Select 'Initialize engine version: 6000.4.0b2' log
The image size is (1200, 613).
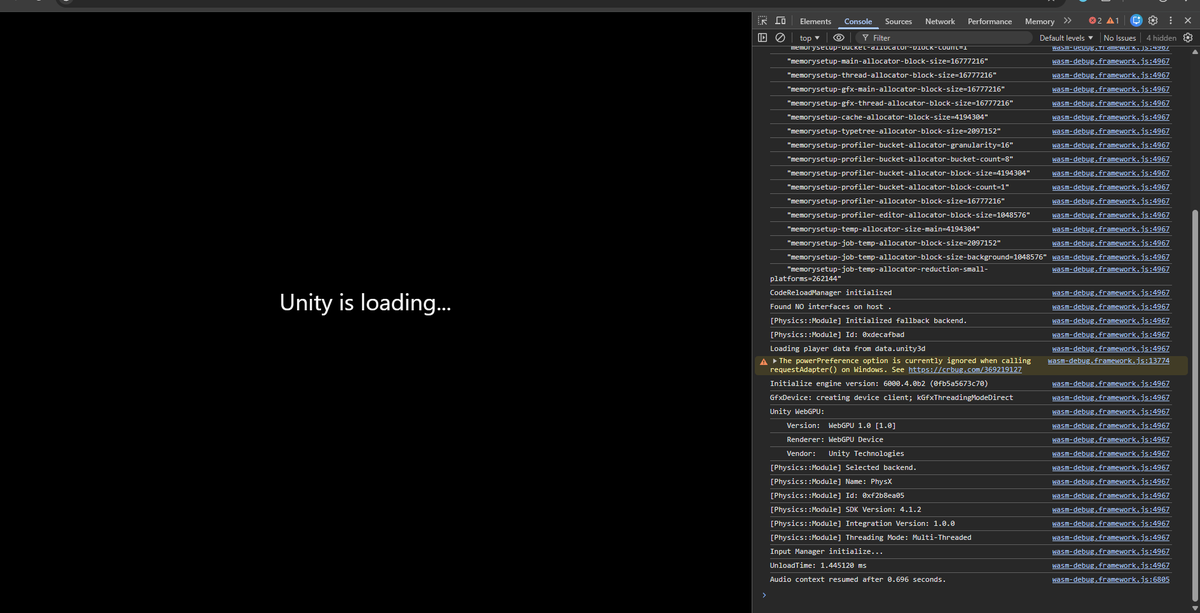tap(879, 383)
